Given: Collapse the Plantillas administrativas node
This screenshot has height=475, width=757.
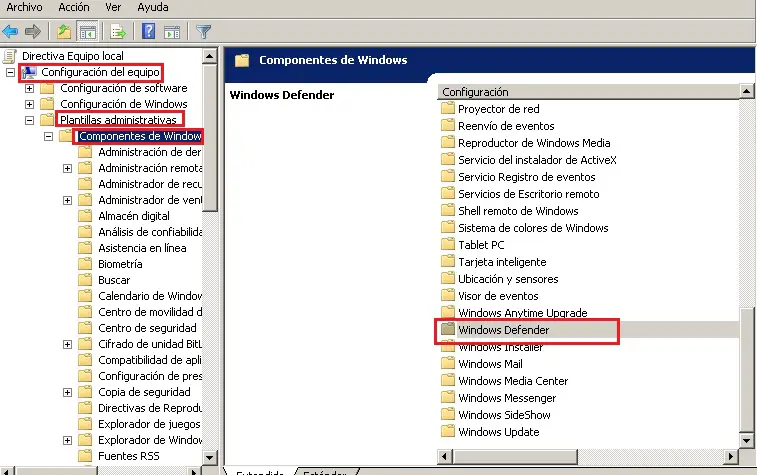Looking at the screenshot, I should (x=29, y=120).
